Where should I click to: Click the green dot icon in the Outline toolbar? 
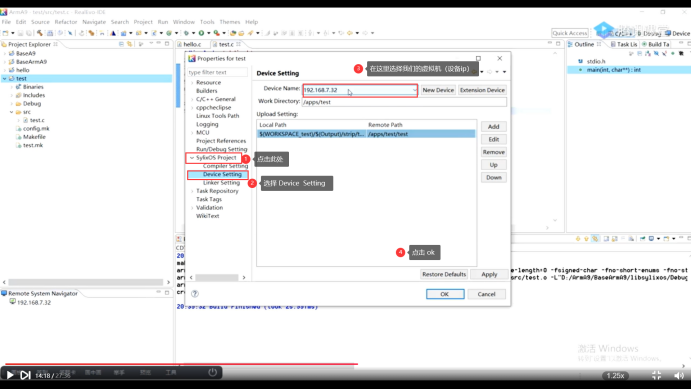673,53
